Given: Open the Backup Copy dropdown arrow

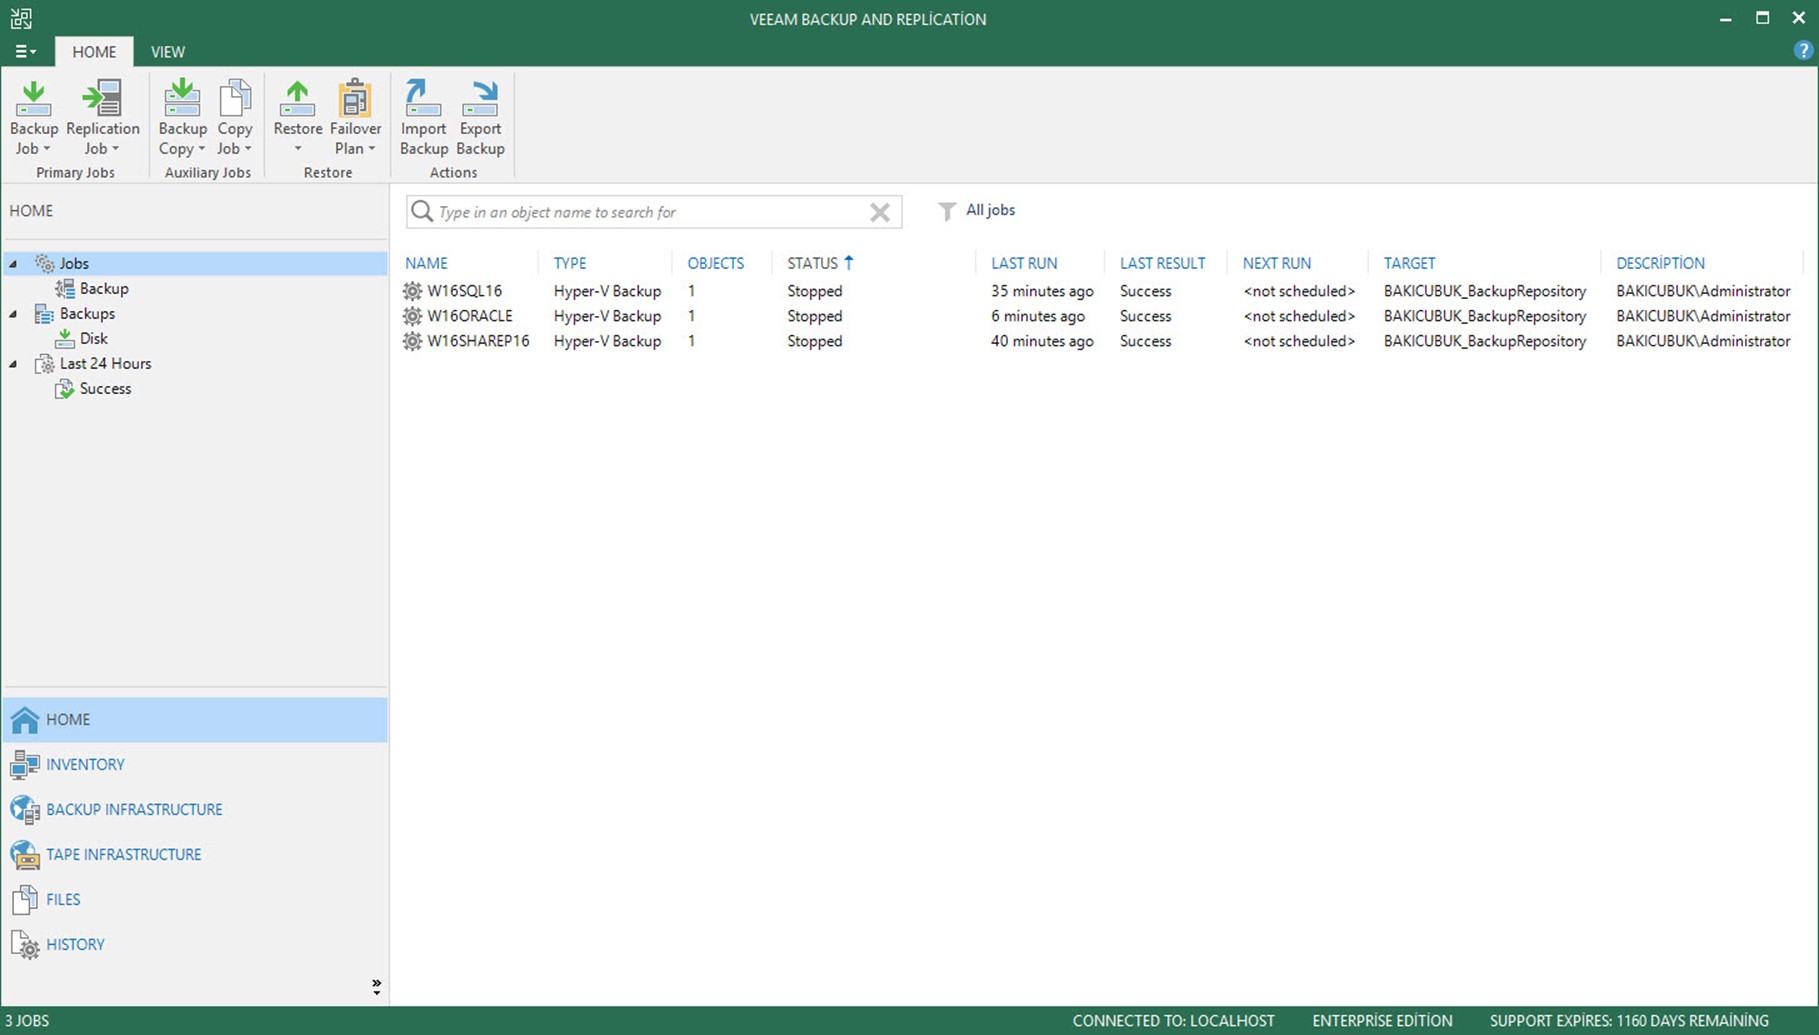Looking at the screenshot, I should tap(201, 149).
